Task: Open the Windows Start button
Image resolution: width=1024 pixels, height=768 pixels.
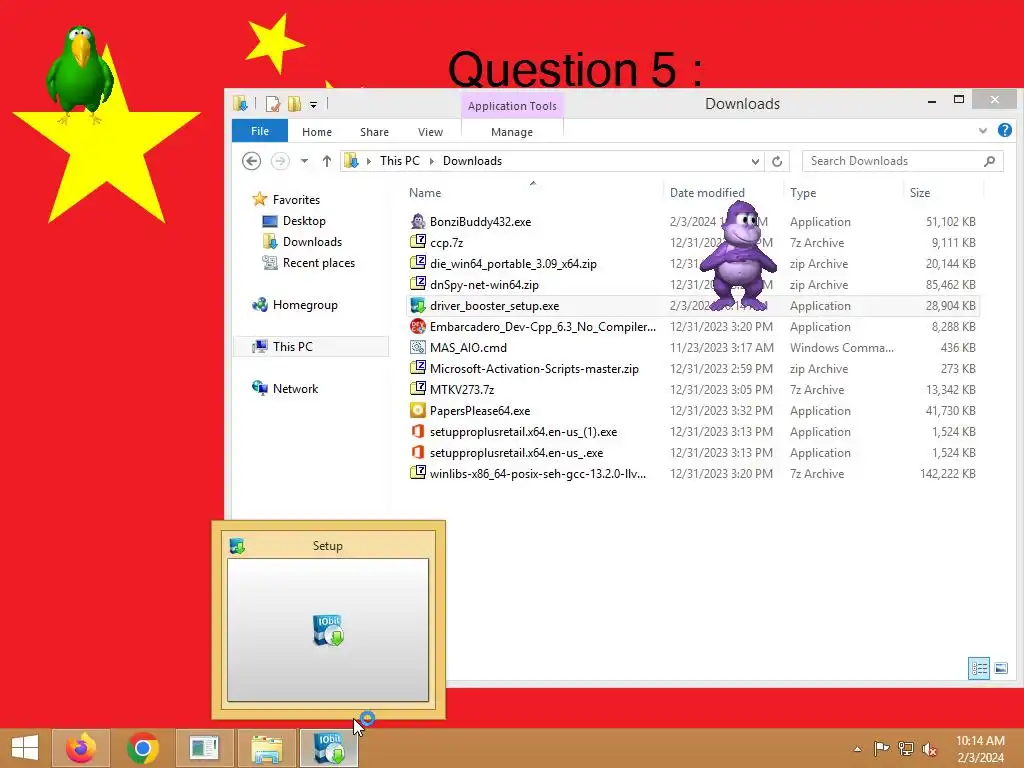Action: tap(24, 748)
